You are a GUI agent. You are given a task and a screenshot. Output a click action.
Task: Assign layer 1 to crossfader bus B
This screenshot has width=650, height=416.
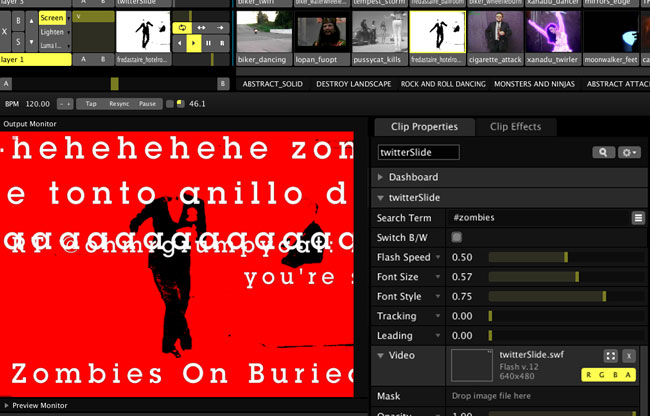click(x=103, y=60)
